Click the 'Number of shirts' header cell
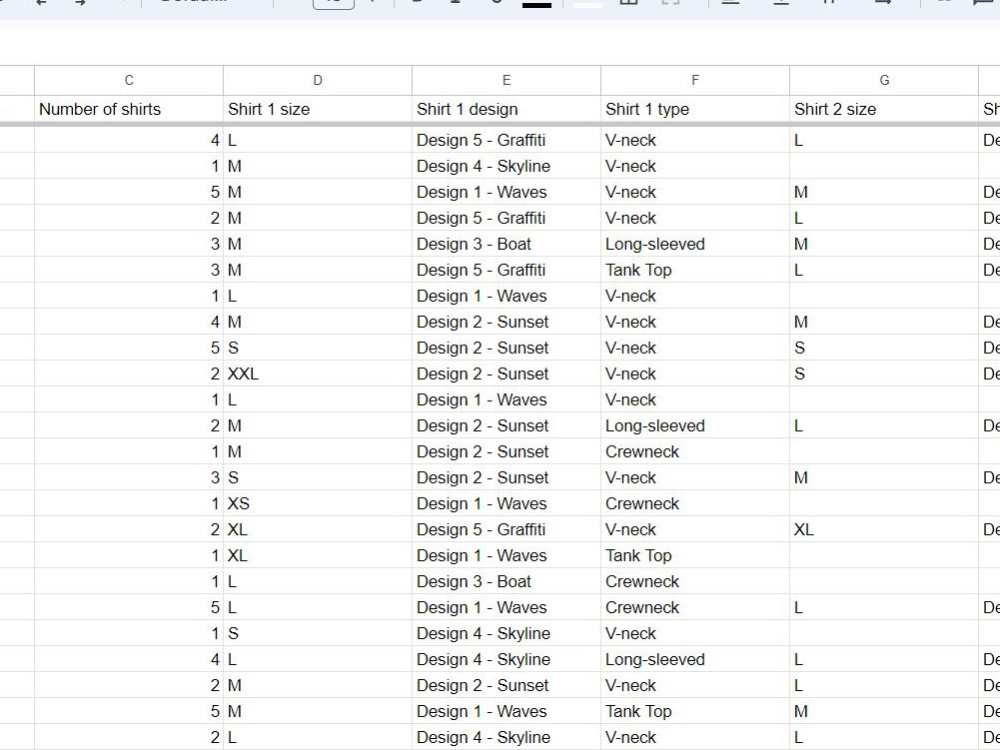This screenshot has width=1000, height=750. point(129,109)
